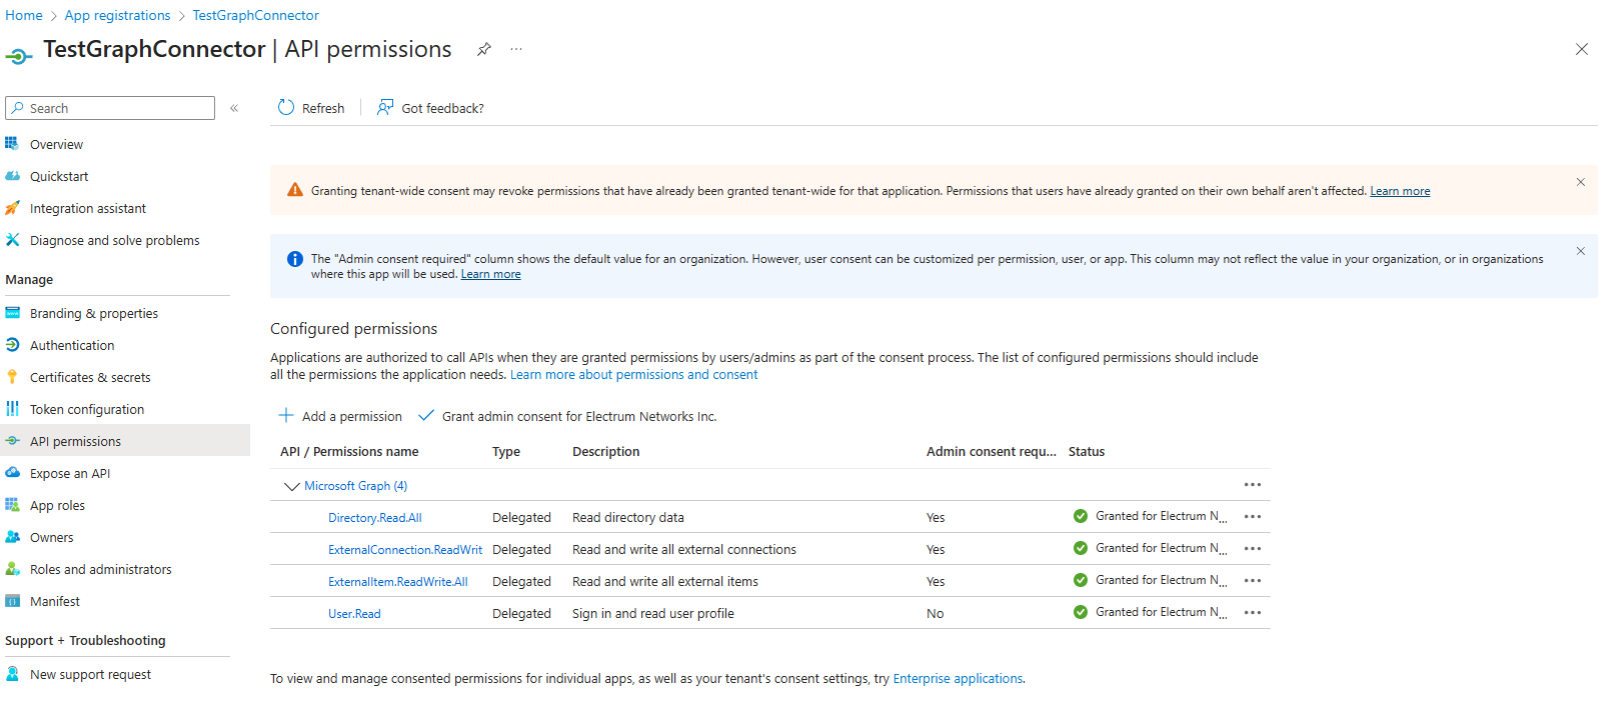Open the Enterprise applications link
The height and width of the screenshot is (708, 1599).
958,678
